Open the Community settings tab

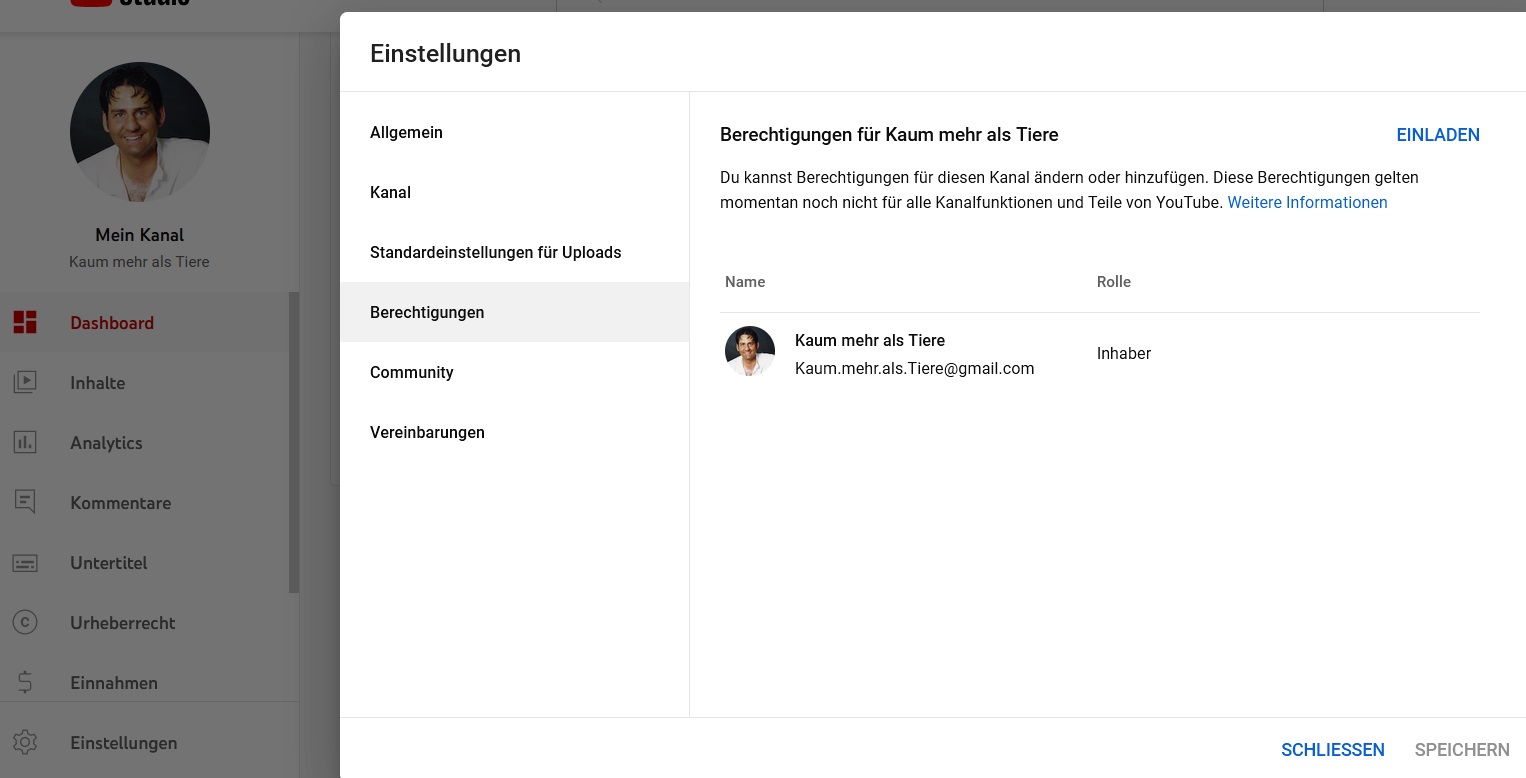pyautogui.click(x=411, y=372)
